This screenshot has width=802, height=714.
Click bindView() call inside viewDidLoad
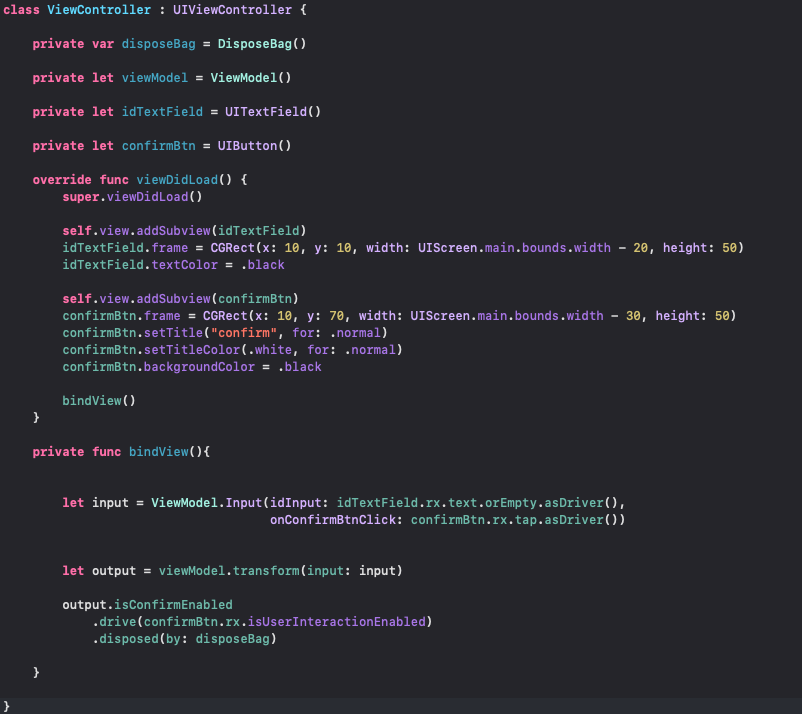point(99,400)
